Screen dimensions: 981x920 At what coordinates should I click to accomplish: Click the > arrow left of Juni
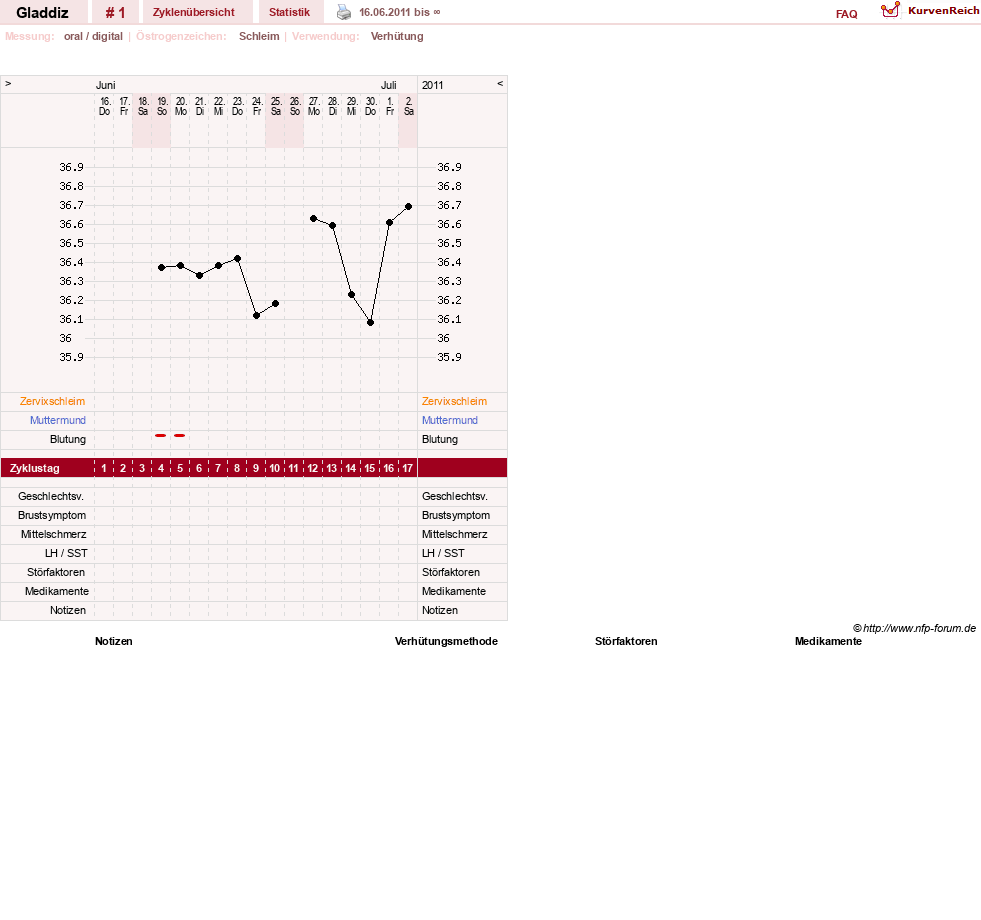click(8, 84)
